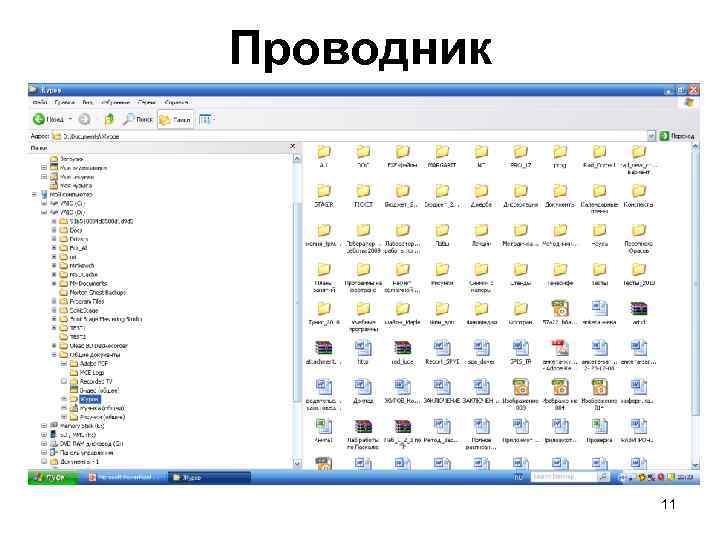Click the Курсы taskbar window button
The image size is (720, 540).
pos(209,478)
